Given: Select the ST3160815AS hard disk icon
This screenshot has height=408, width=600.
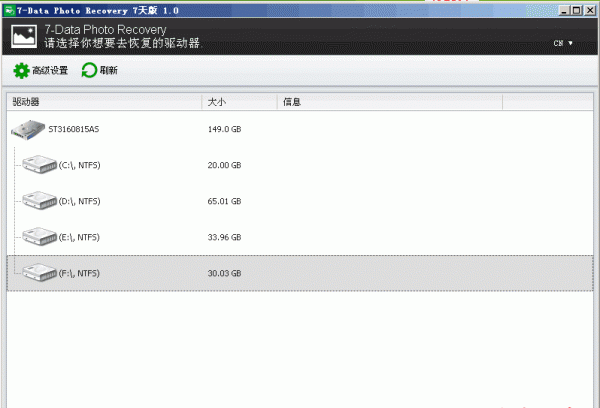Looking at the screenshot, I should click(x=28, y=130).
